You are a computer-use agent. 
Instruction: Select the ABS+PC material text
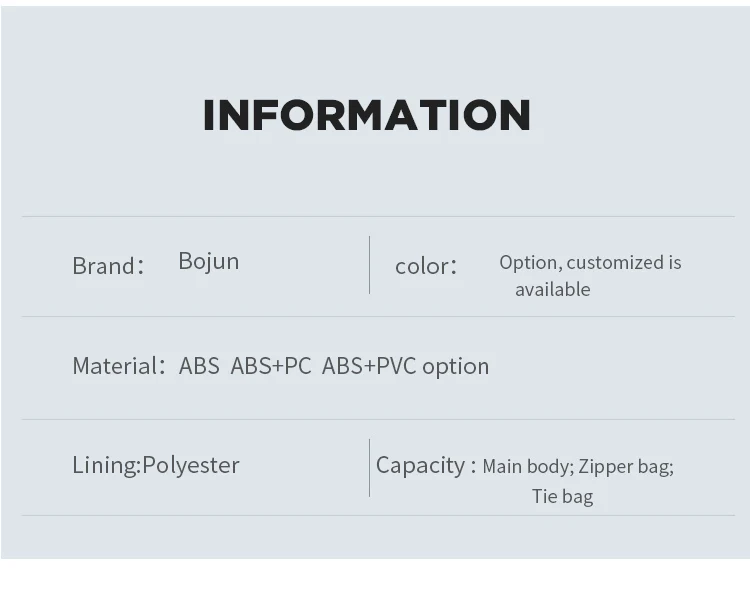tap(271, 366)
